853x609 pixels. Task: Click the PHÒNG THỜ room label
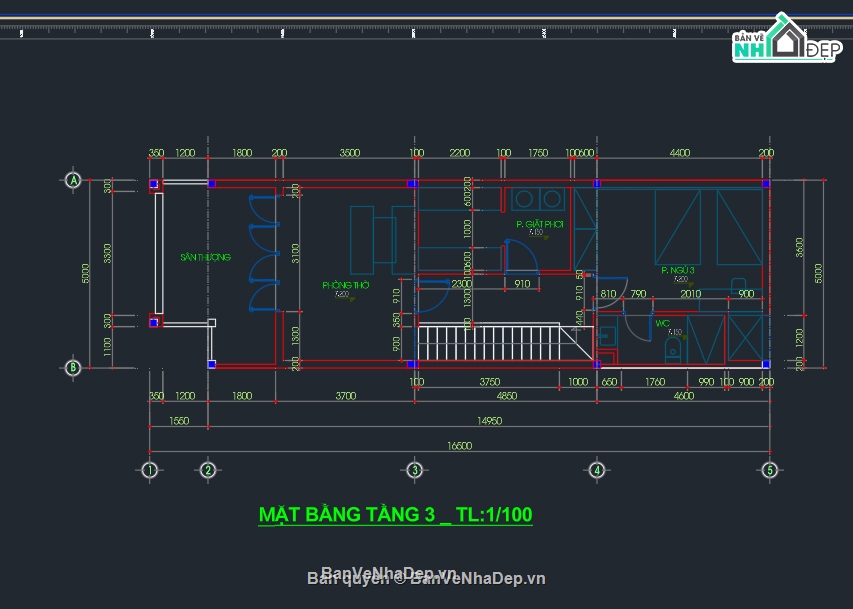click(x=339, y=285)
